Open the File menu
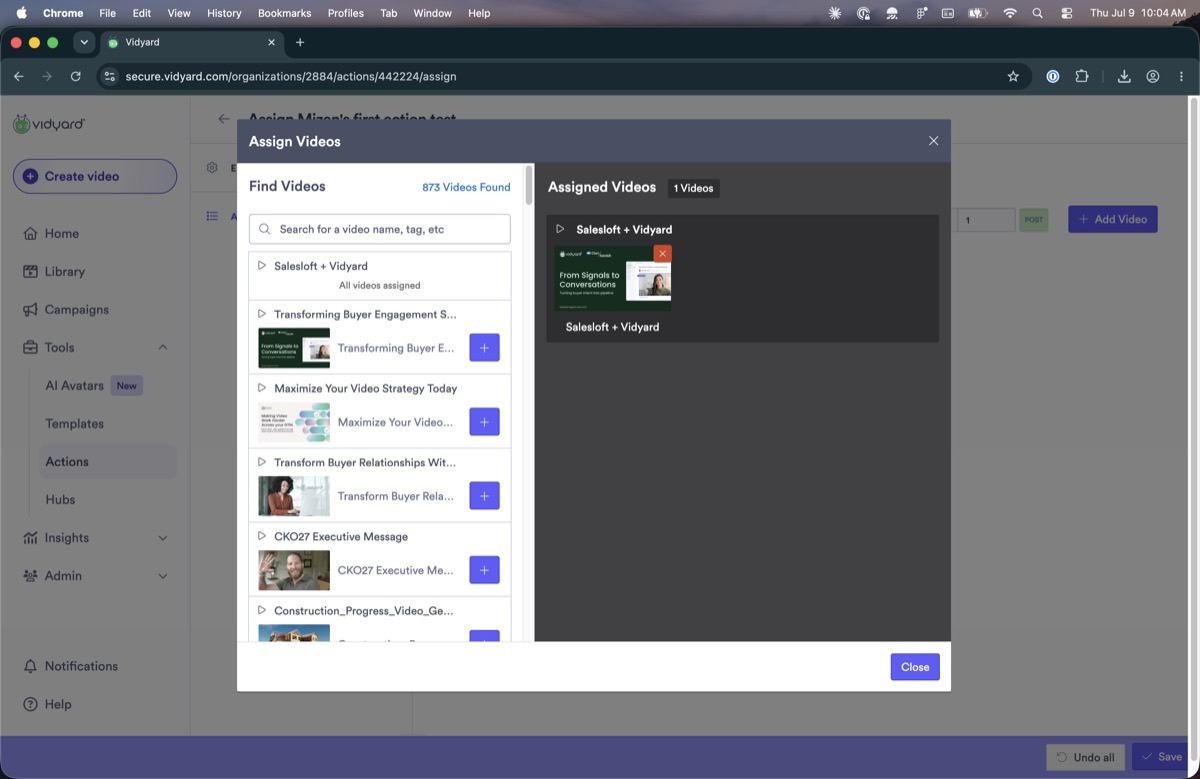1200x779 pixels. (108, 13)
